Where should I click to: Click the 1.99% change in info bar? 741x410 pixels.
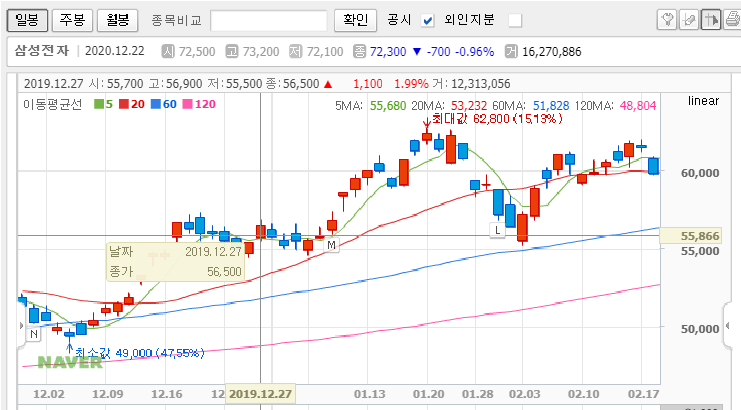411,84
